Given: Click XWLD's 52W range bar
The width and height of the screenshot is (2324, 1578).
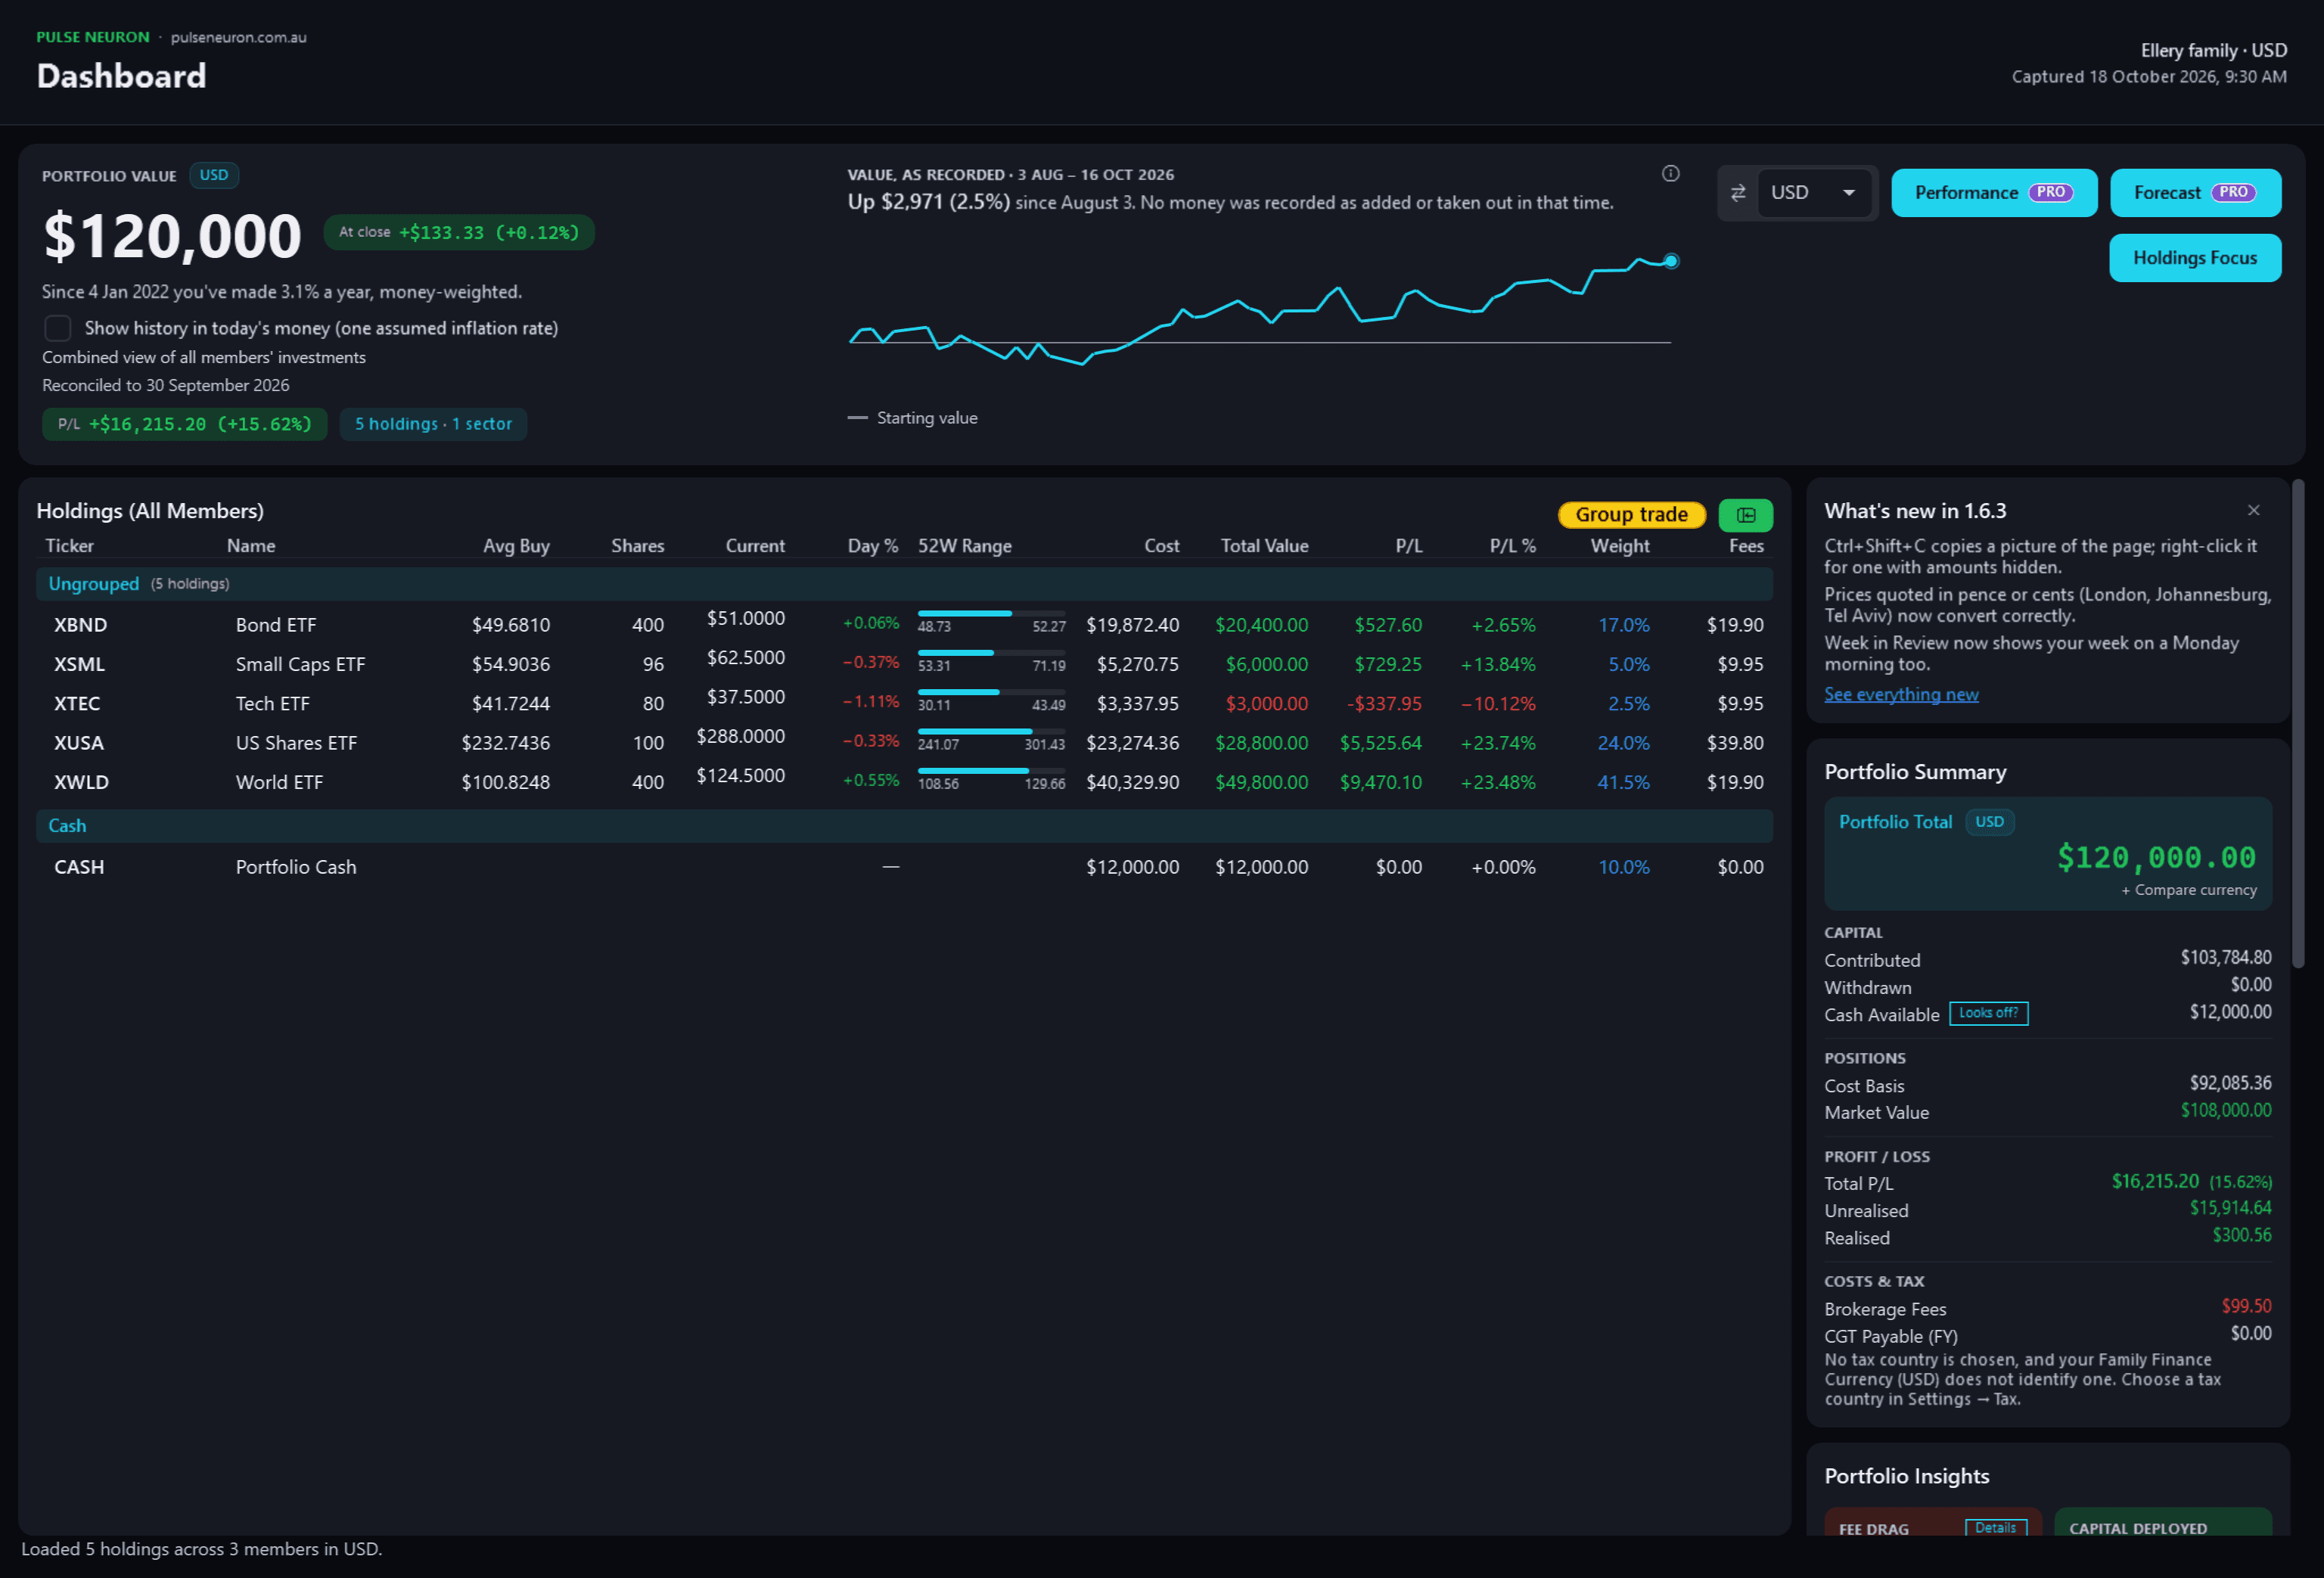Looking at the screenshot, I should (991, 771).
